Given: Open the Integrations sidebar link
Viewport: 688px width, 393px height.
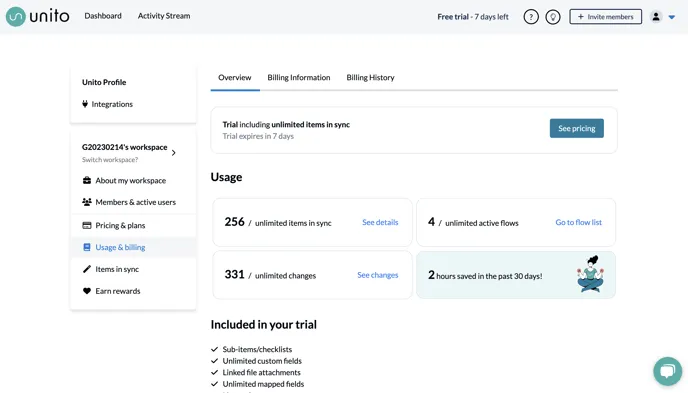Looking at the screenshot, I should (112, 104).
